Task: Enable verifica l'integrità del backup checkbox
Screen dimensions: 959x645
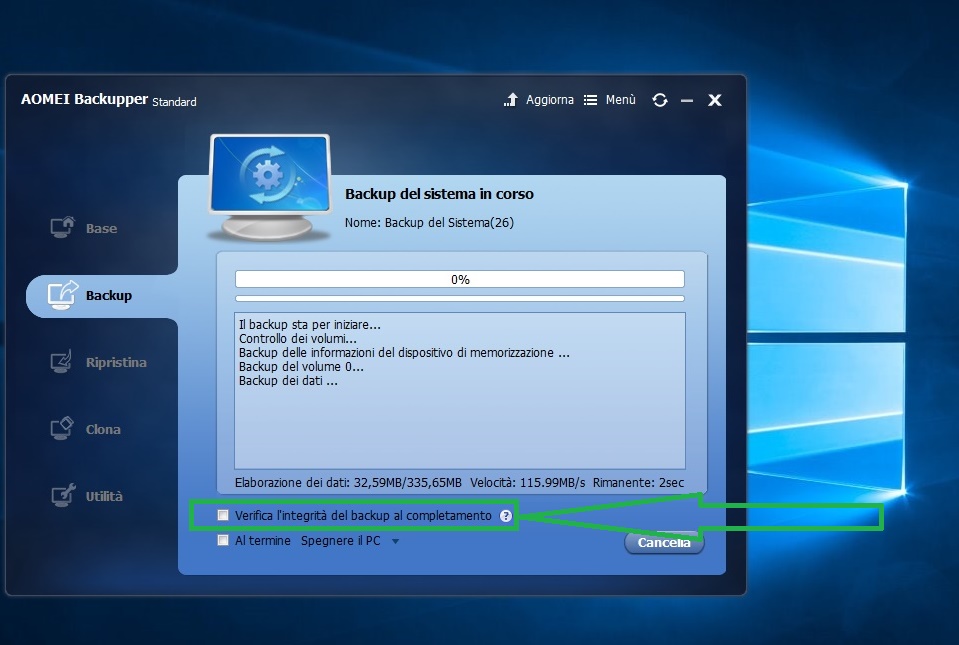Action: coord(223,515)
